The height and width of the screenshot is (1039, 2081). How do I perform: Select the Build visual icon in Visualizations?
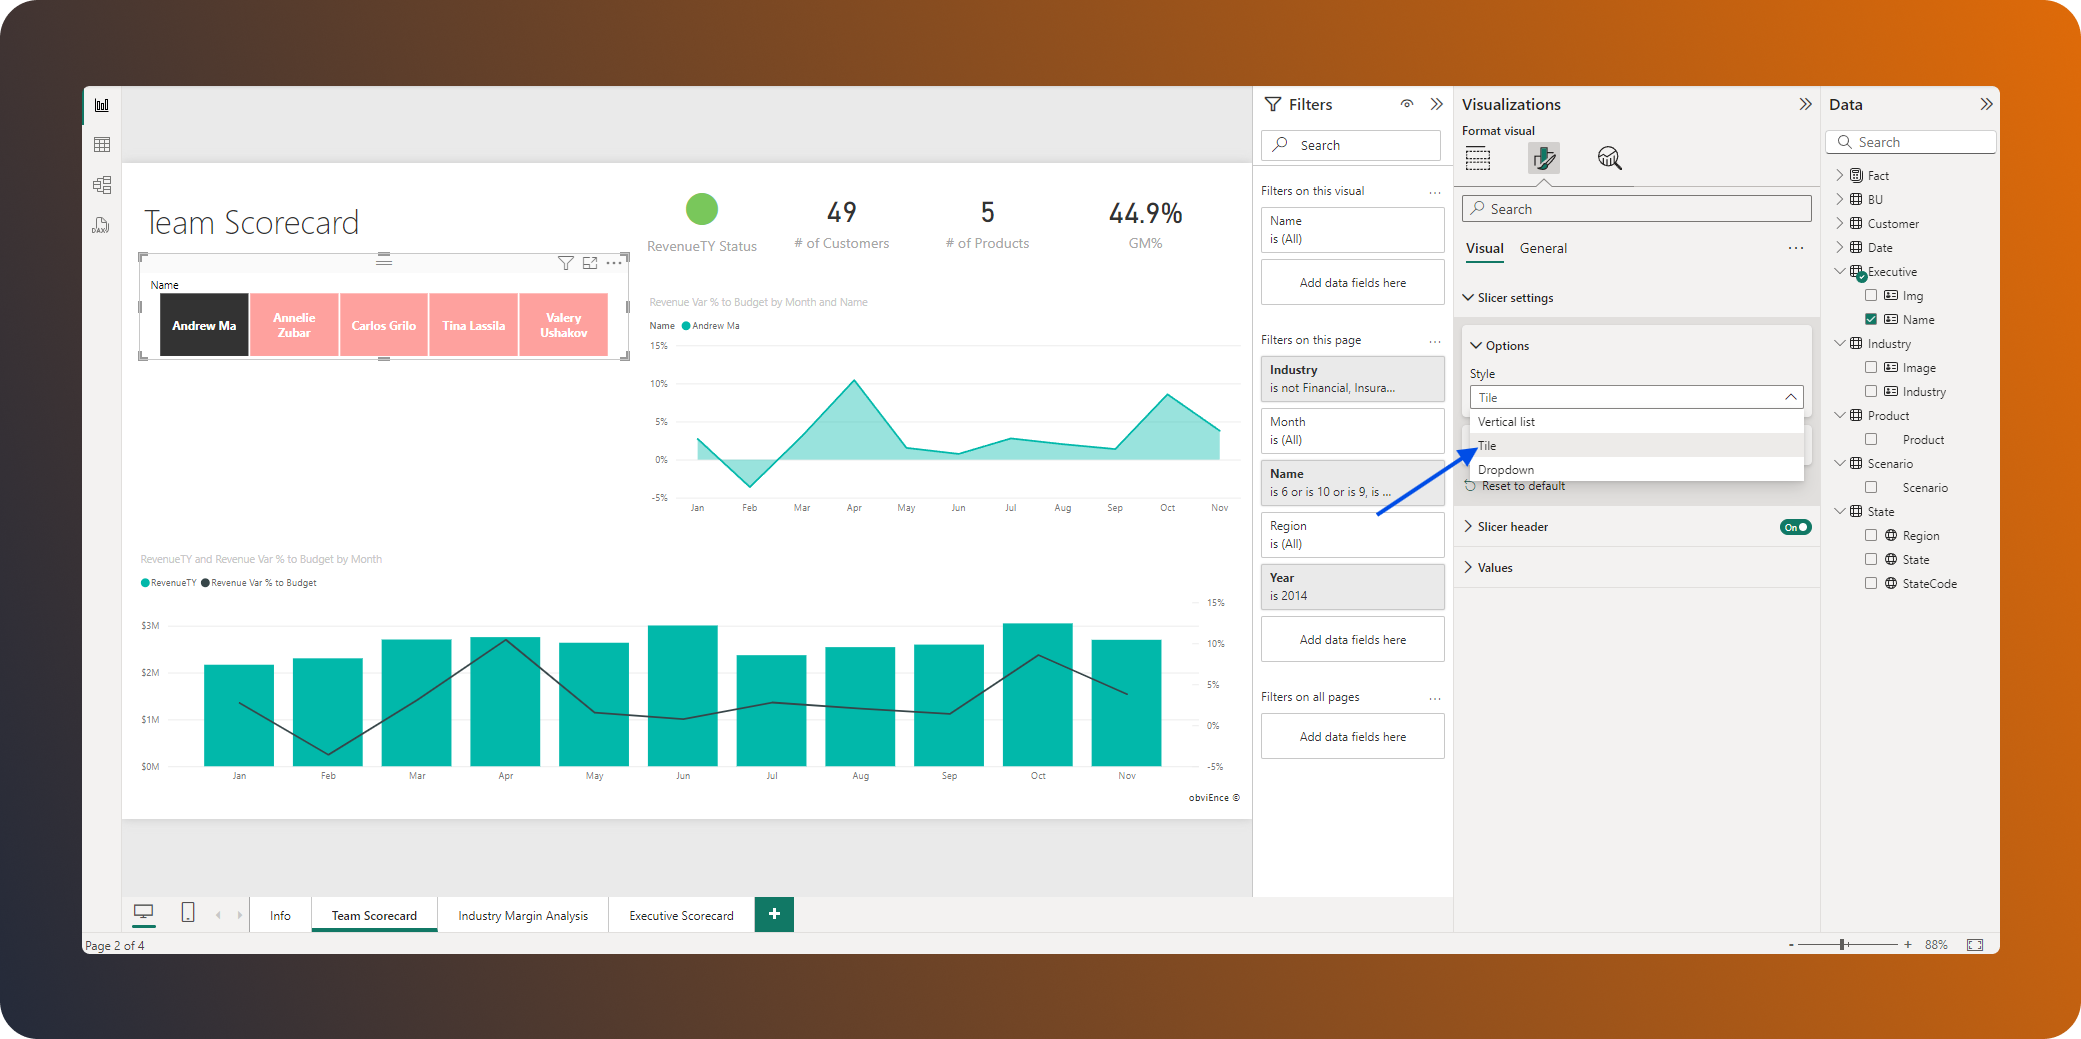pyautogui.click(x=1479, y=158)
